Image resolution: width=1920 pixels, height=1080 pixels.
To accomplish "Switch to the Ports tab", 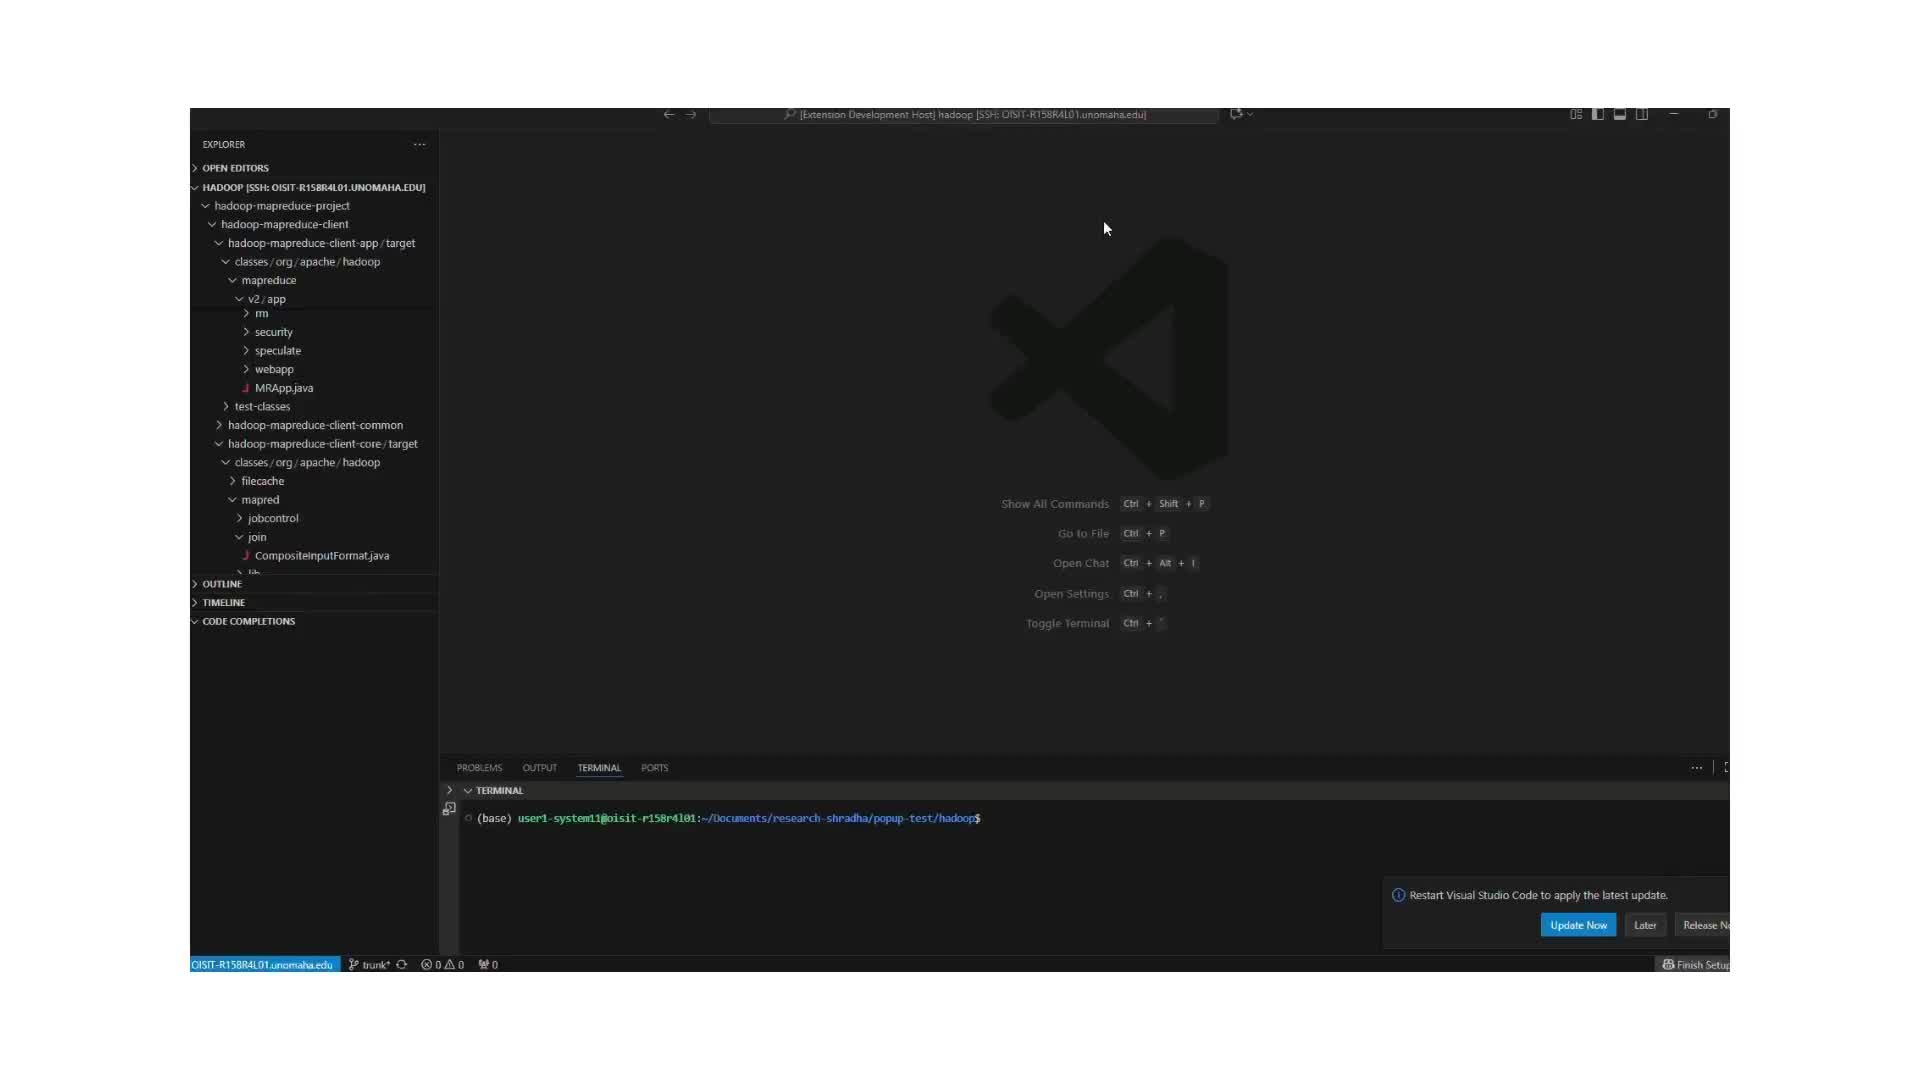I will [x=654, y=768].
